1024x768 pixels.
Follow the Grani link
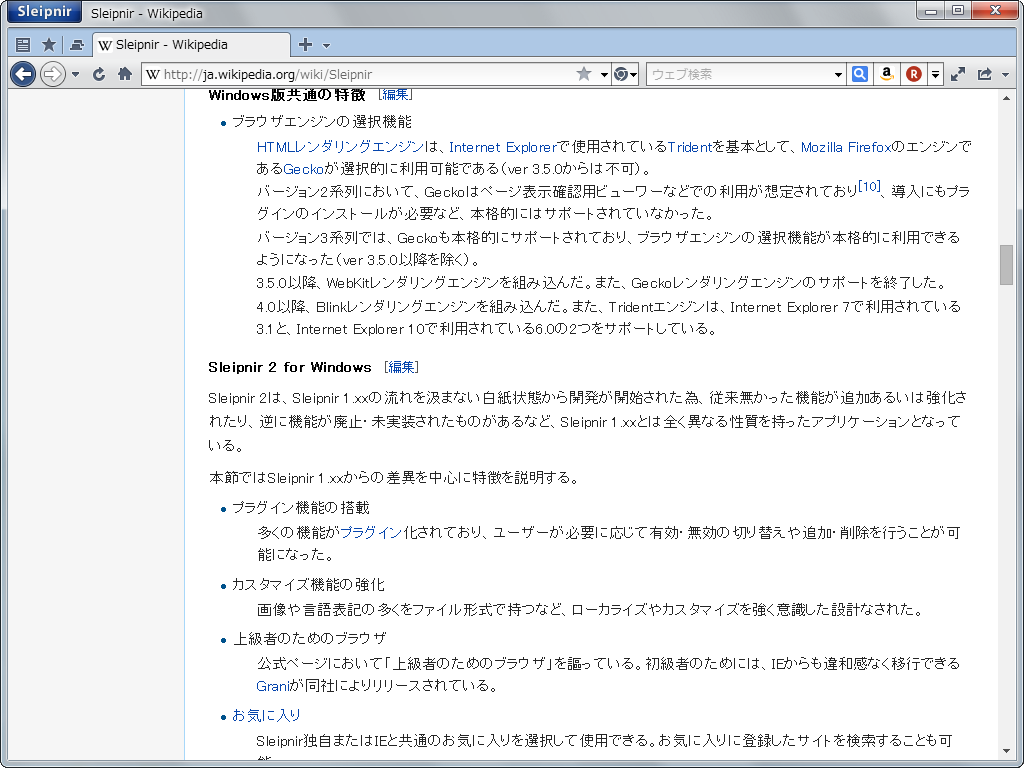click(273, 686)
